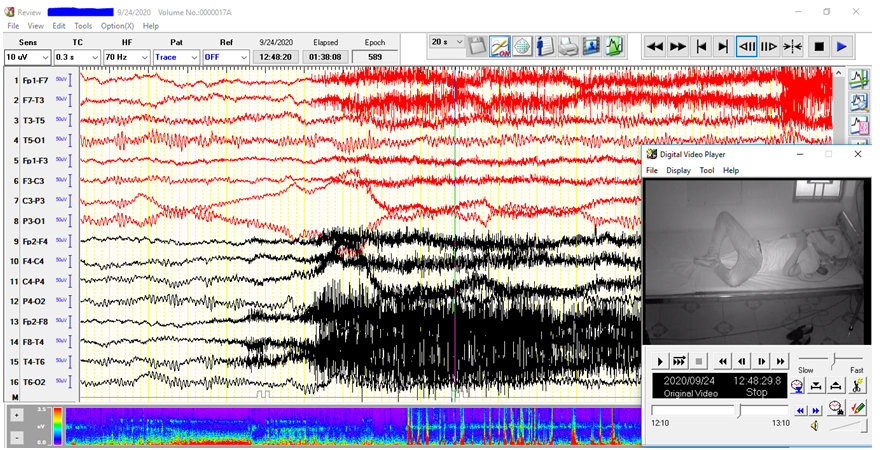The width and height of the screenshot is (880, 450).
Task: Open the Display menu in video player
Action: [679, 171]
